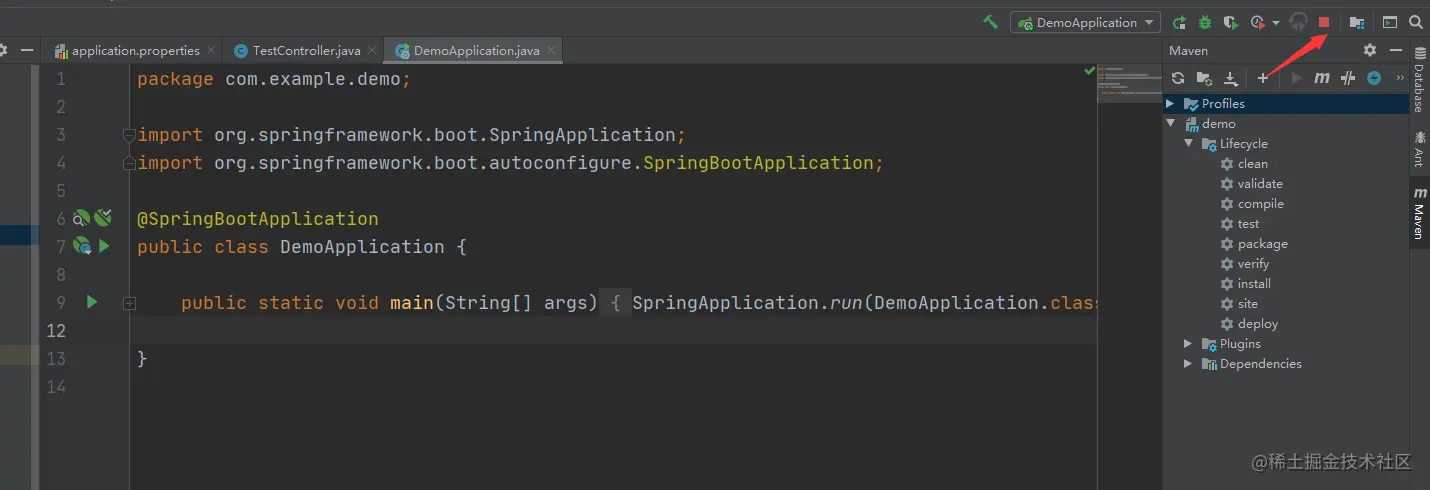Select the validate lifecycle goal
Image resolution: width=1430 pixels, height=490 pixels.
pyautogui.click(x=1252, y=184)
